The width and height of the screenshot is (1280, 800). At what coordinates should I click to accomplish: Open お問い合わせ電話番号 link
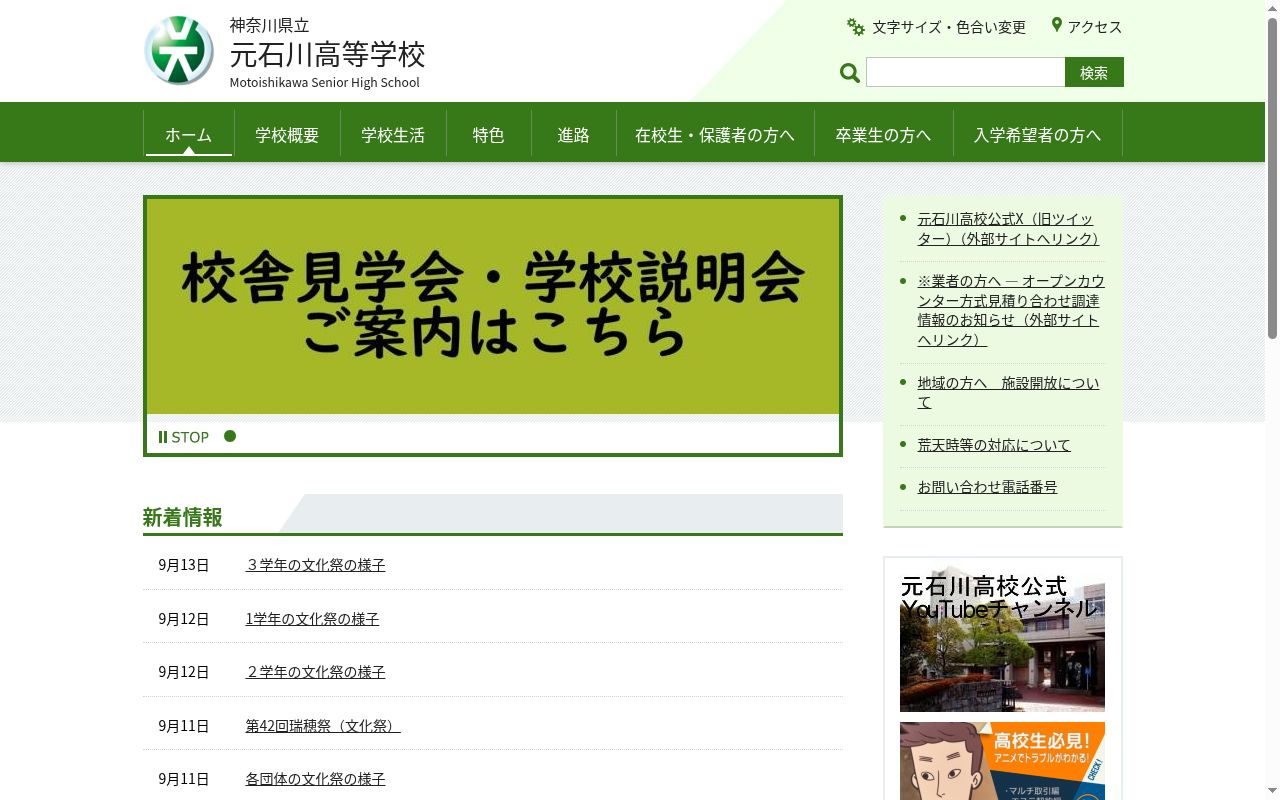(x=987, y=487)
